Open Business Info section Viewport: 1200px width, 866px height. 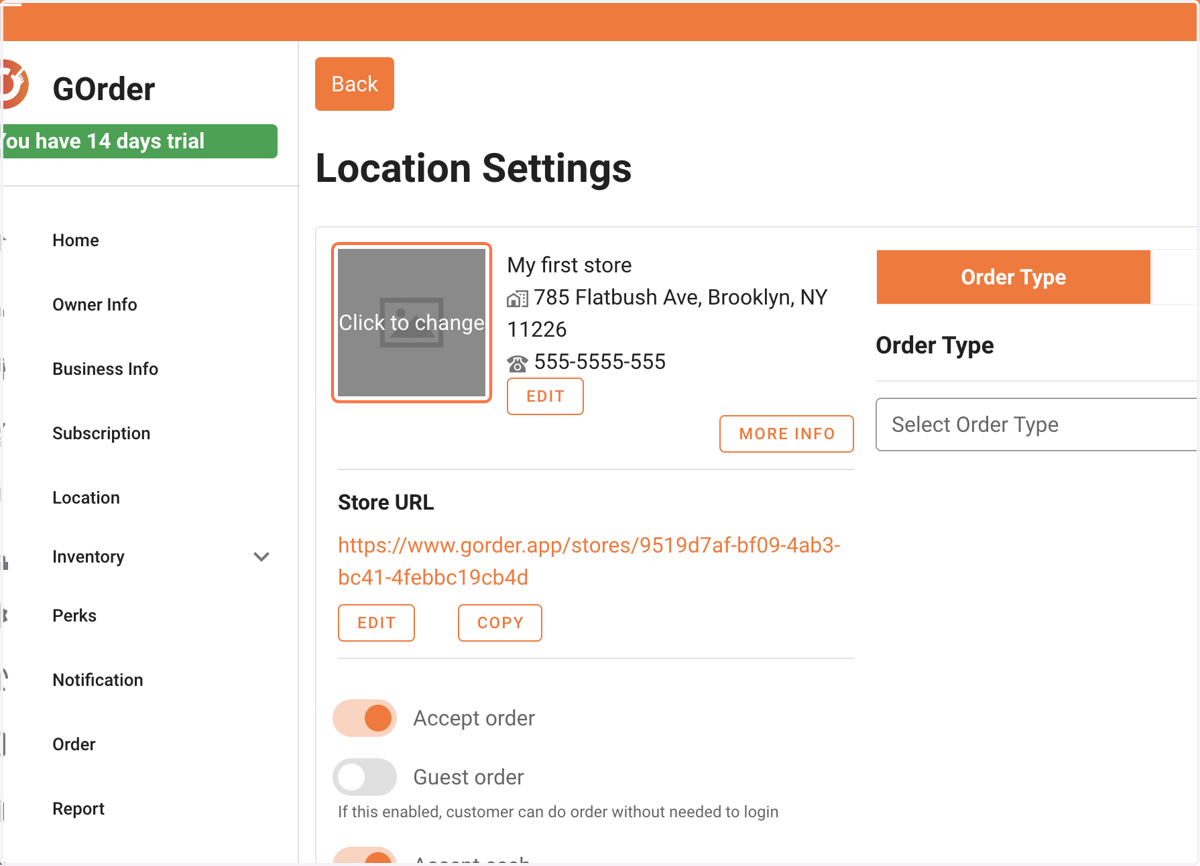[105, 369]
